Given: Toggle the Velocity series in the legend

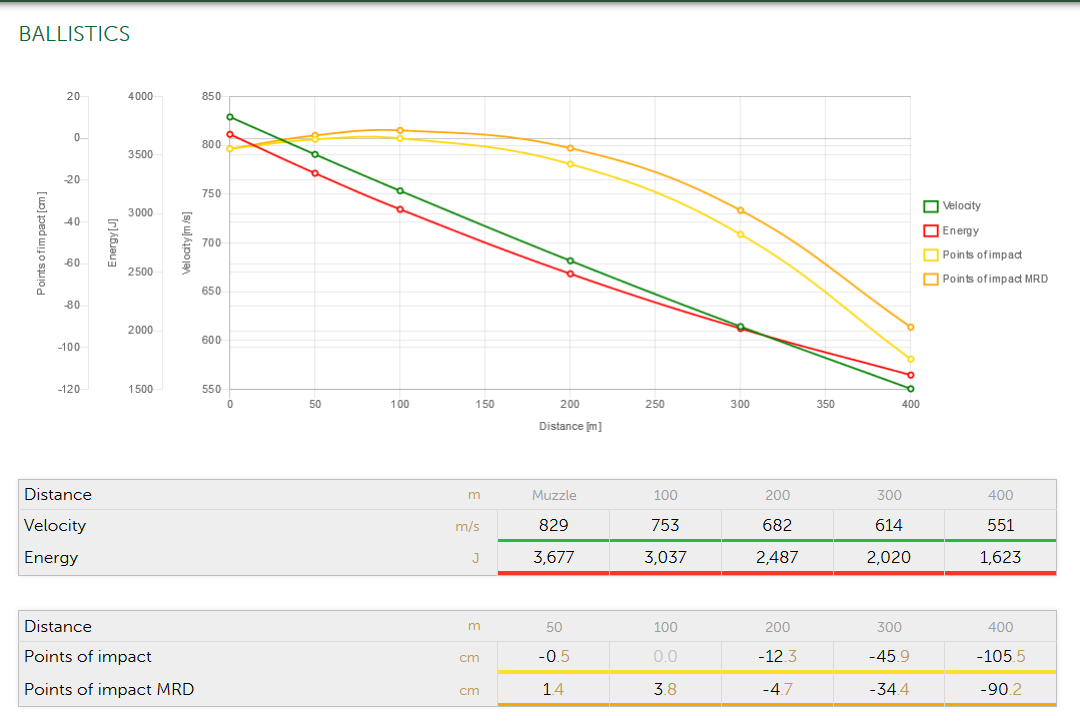Looking at the screenshot, I should (x=961, y=206).
